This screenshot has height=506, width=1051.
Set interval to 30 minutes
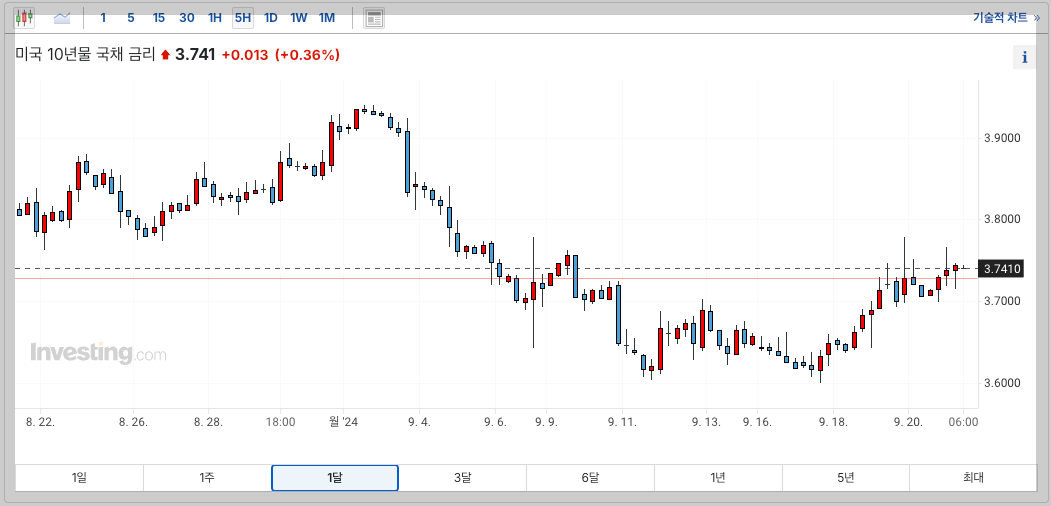[x=187, y=18]
